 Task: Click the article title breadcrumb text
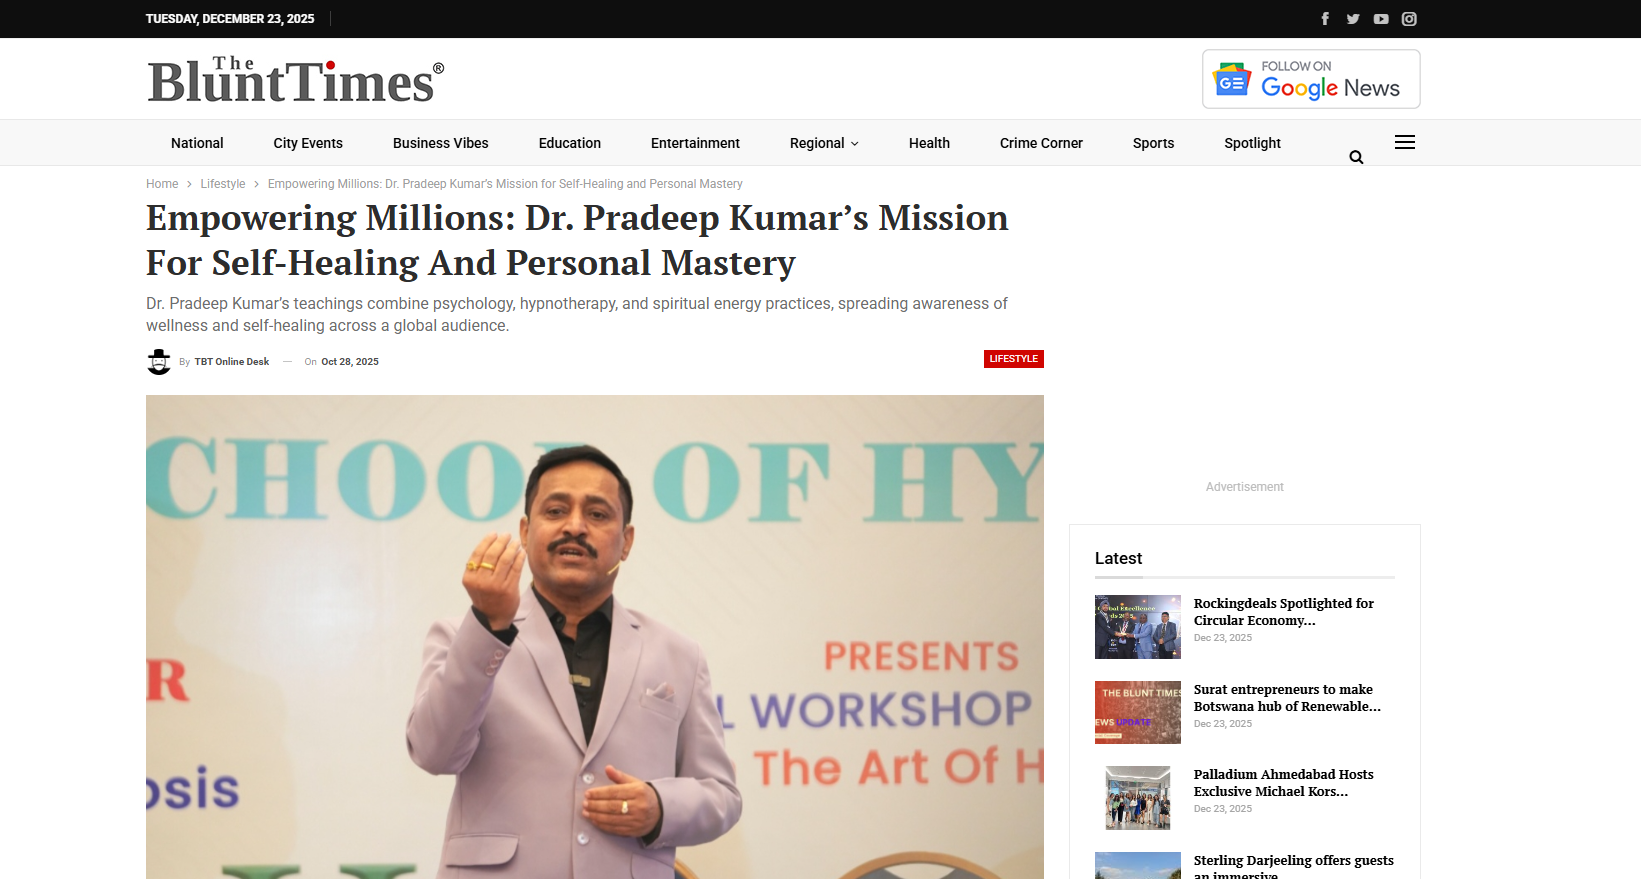click(505, 184)
